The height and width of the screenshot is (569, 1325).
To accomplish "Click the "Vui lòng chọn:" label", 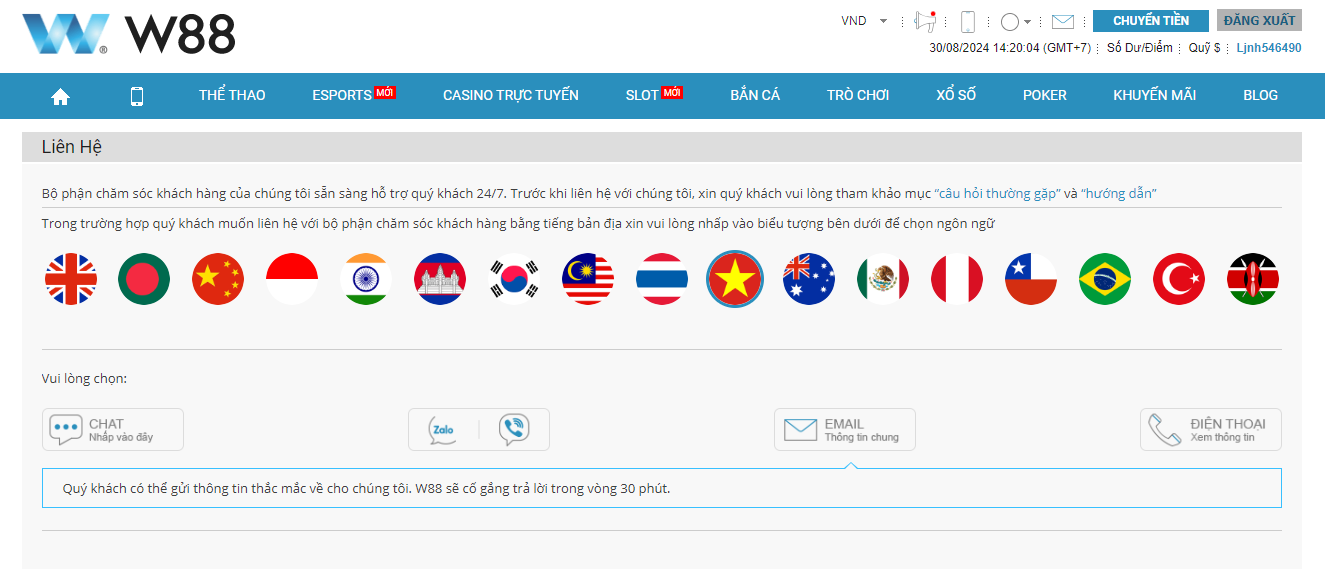I will click(x=85, y=379).
